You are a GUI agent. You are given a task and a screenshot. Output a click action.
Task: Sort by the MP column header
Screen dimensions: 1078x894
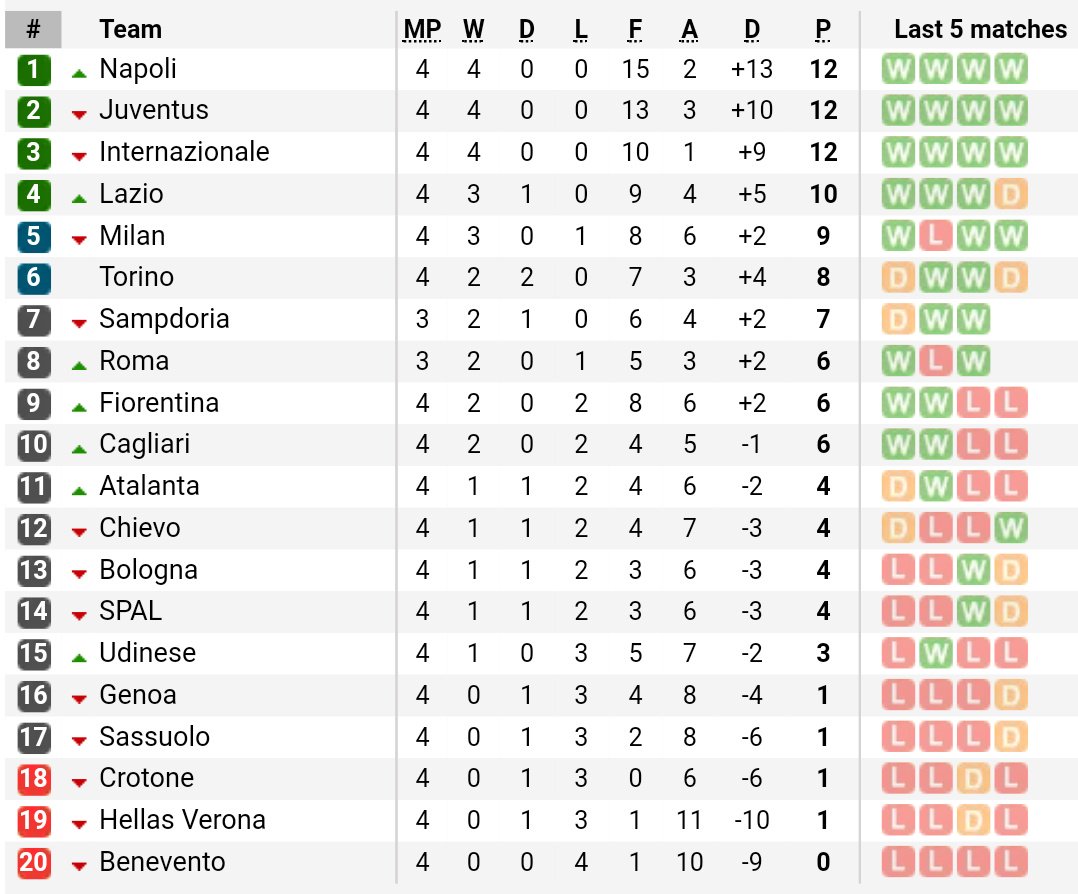(x=422, y=30)
